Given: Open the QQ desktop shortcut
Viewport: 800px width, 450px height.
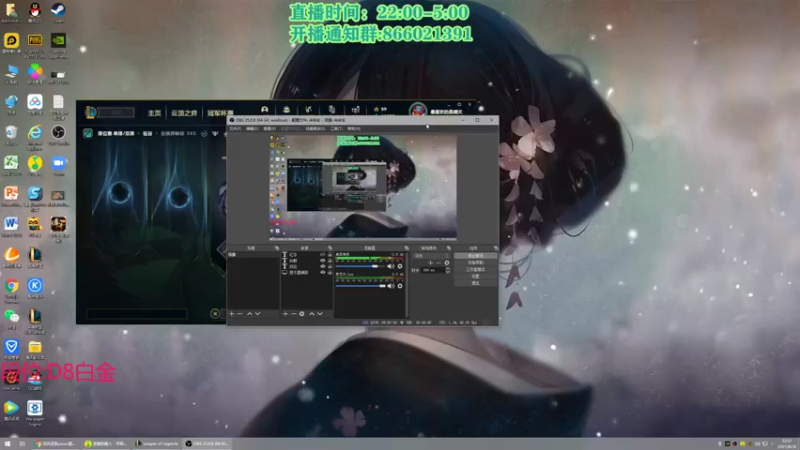Looking at the screenshot, I should pyautogui.click(x=35, y=10).
